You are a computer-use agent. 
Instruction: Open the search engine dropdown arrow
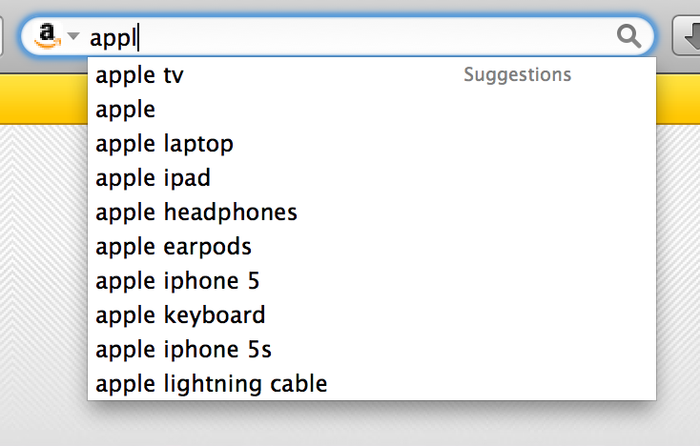[73, 35]
